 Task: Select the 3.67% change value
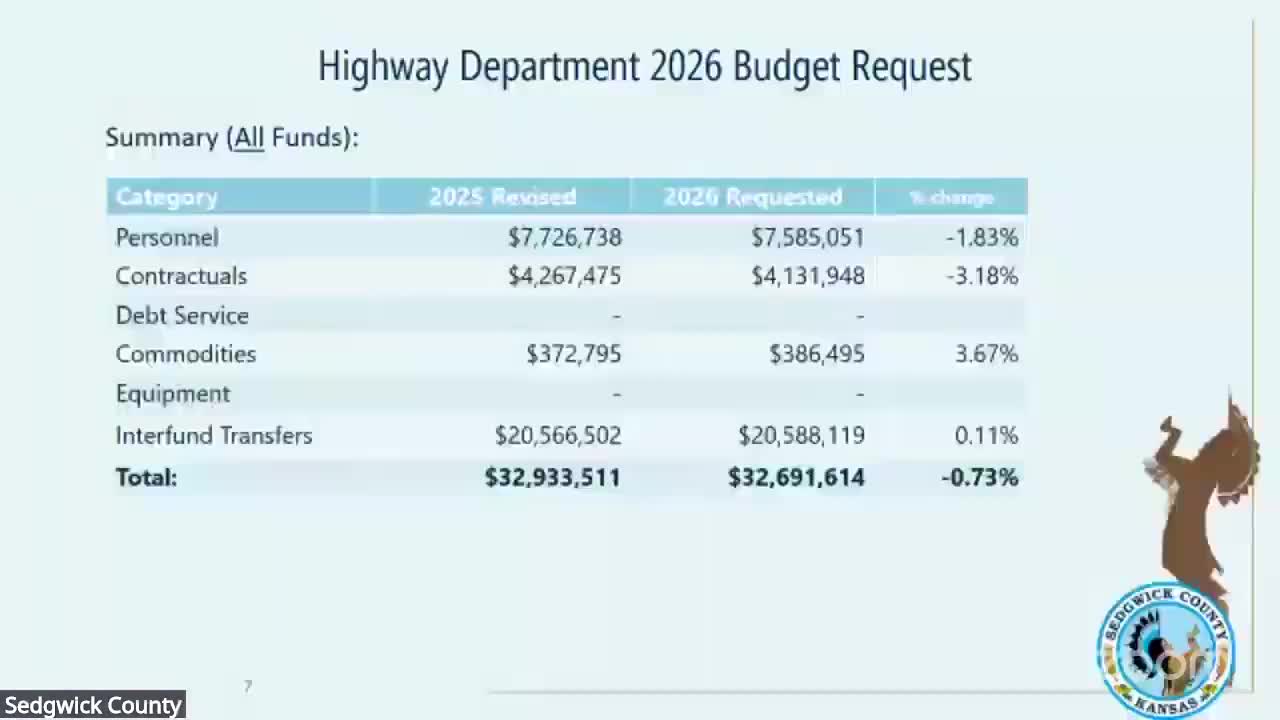(986, 354)
